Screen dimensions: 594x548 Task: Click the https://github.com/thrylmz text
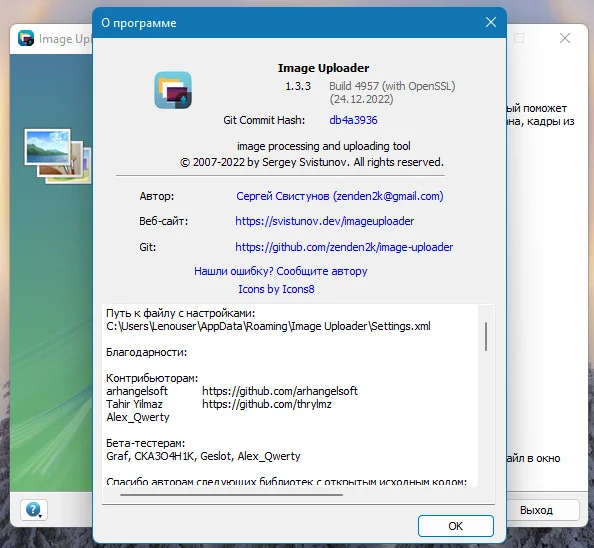(267, 404)
